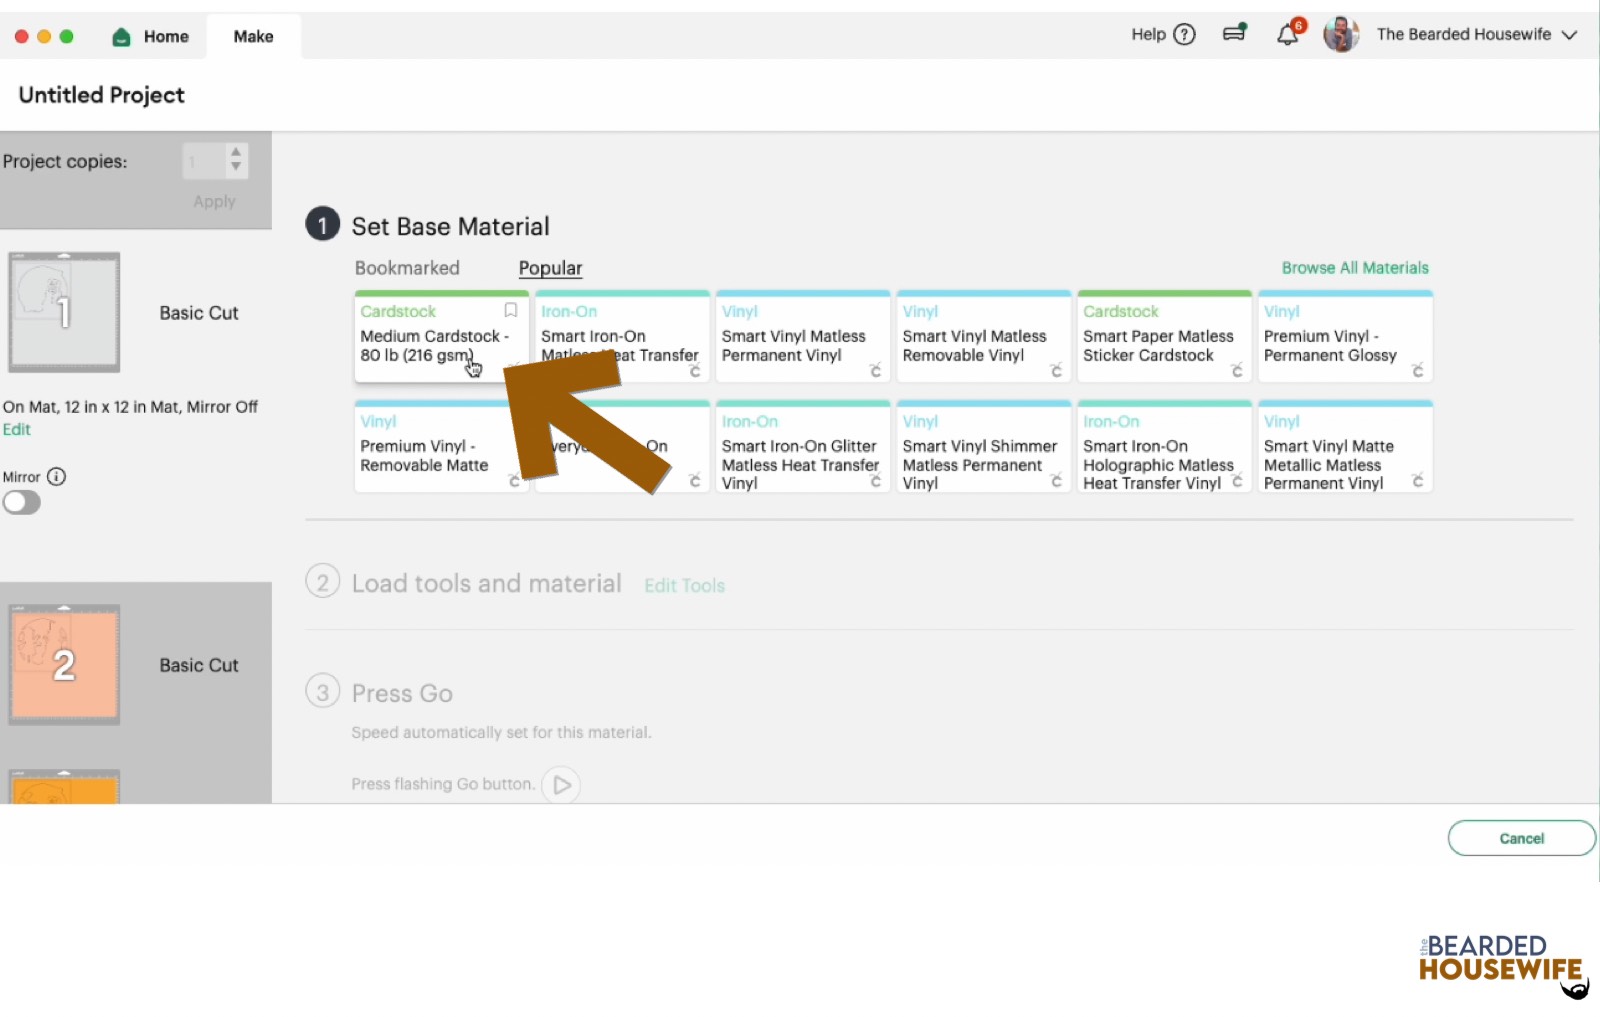This screenshot has width=1600, height=1017.
Task: Select the Popular materials tab
Action: pos(549,267)
